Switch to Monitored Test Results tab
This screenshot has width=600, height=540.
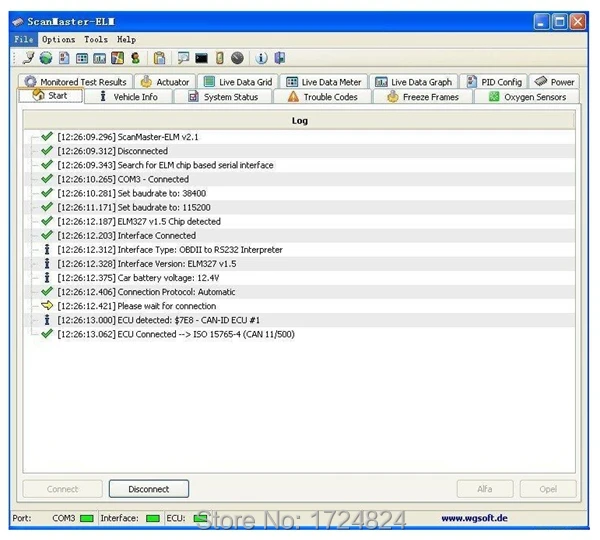point(75,82)
